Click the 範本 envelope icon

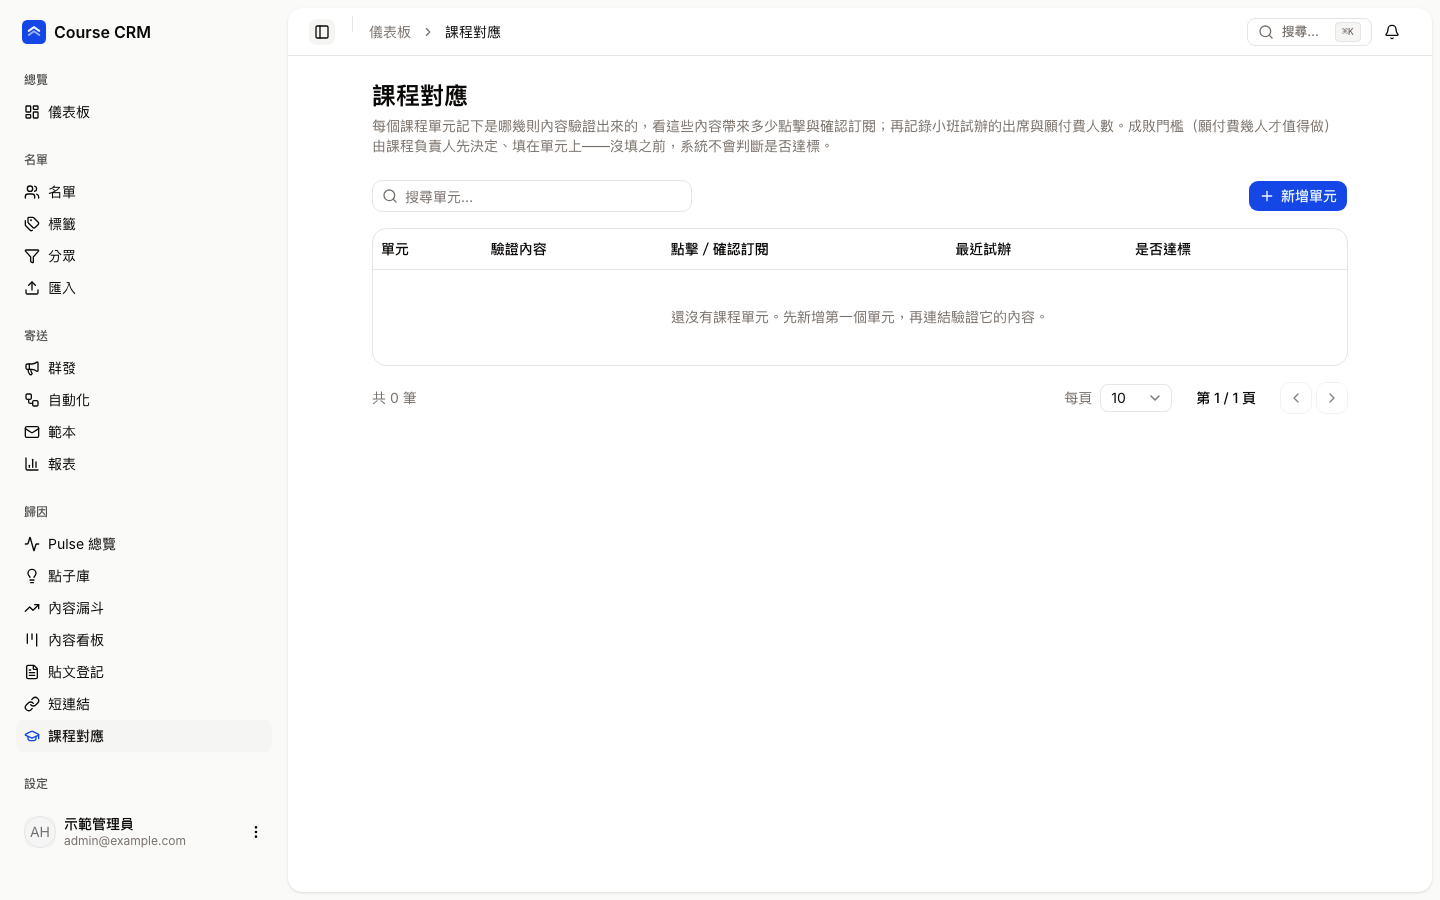click(32, 432)
